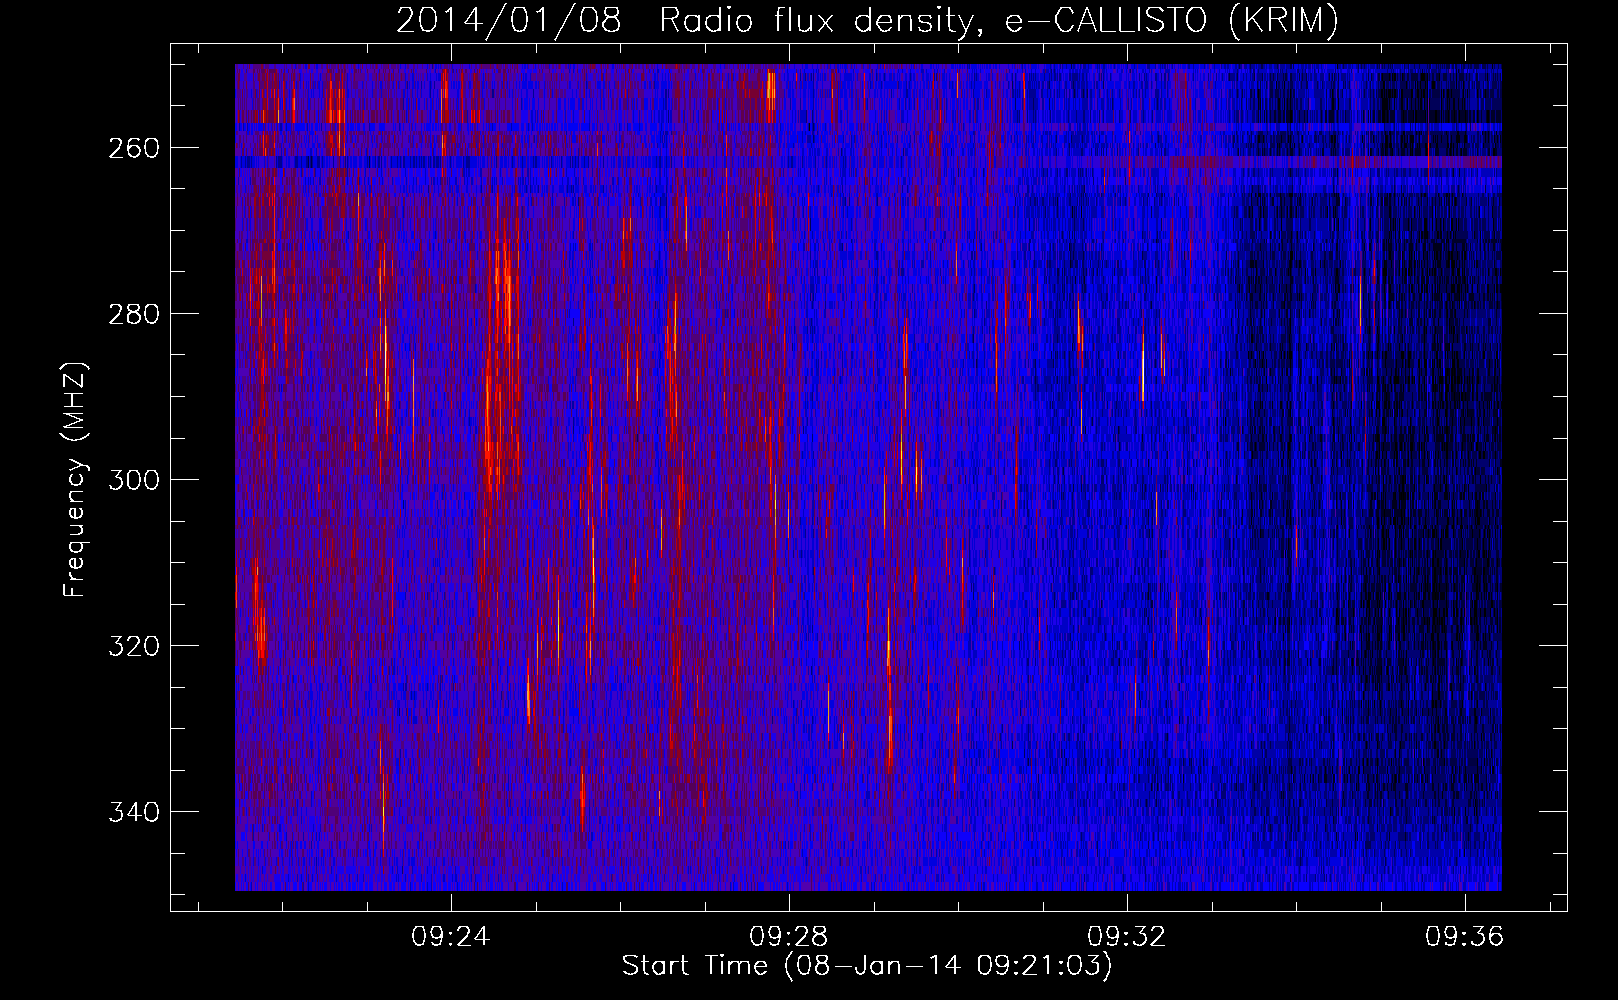1618x1000 pixels.
Task: Click the 260 frequency axis label
Action: point(134,148)
